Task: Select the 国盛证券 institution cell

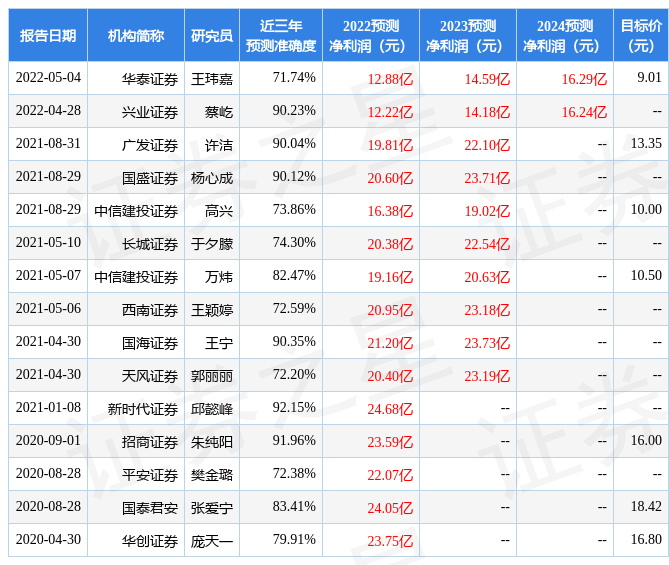Action: click(150, 178)
